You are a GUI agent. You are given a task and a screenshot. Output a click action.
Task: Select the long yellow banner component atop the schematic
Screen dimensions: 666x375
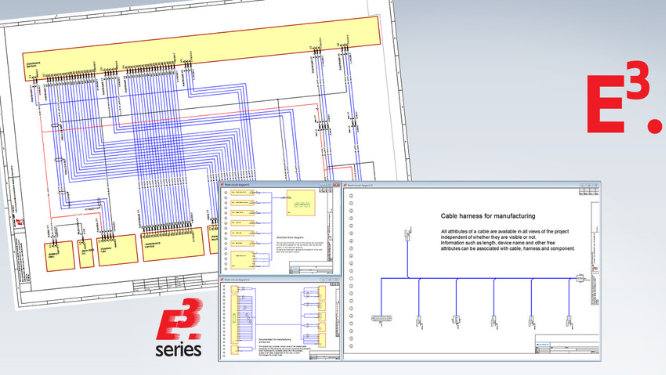[x=201, y=49]
